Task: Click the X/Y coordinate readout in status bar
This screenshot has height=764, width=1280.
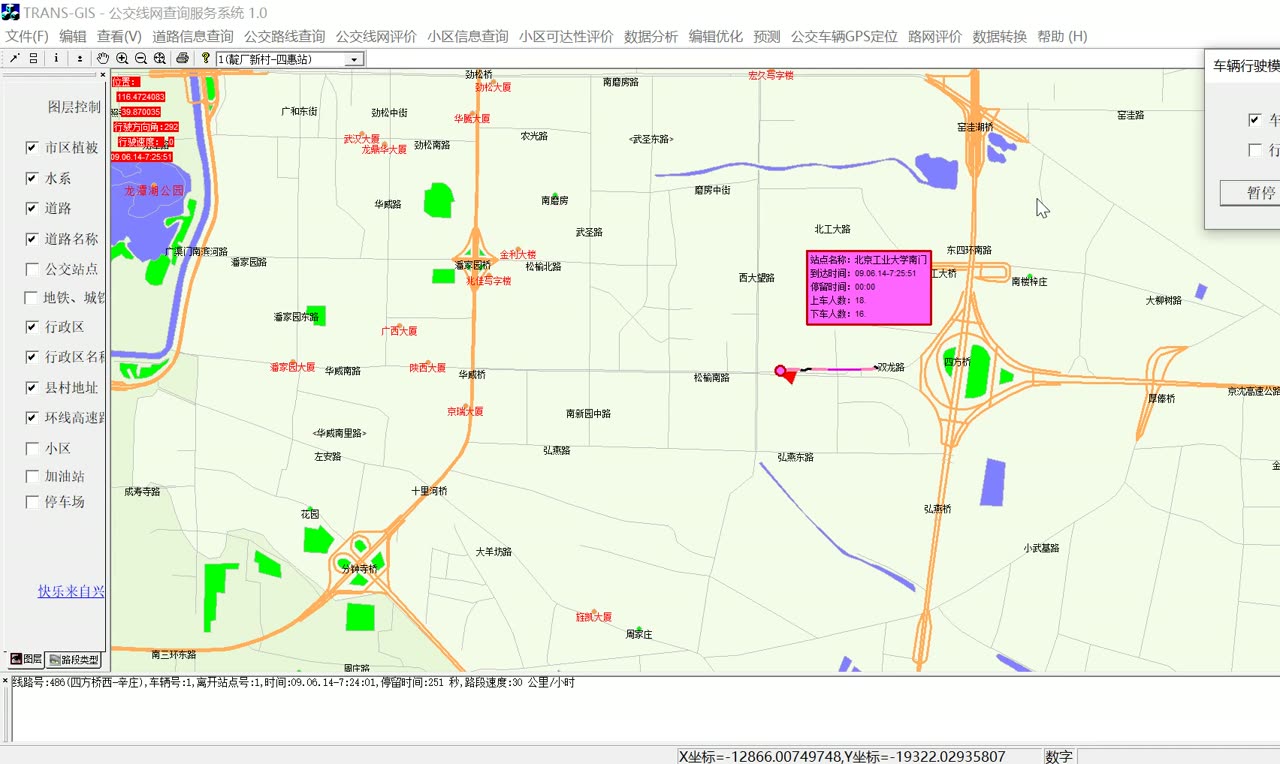Action: [x=842, y=757]
